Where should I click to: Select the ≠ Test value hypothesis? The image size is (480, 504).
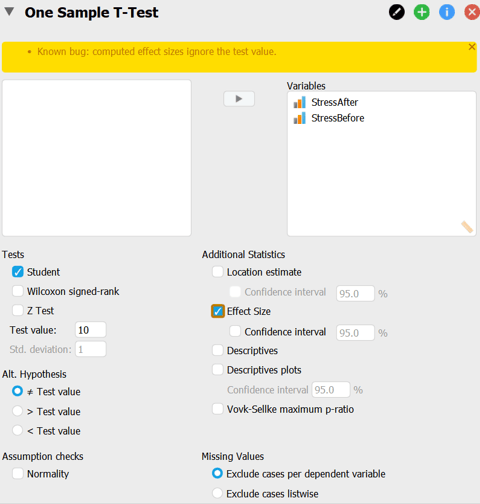pos(17,391)
